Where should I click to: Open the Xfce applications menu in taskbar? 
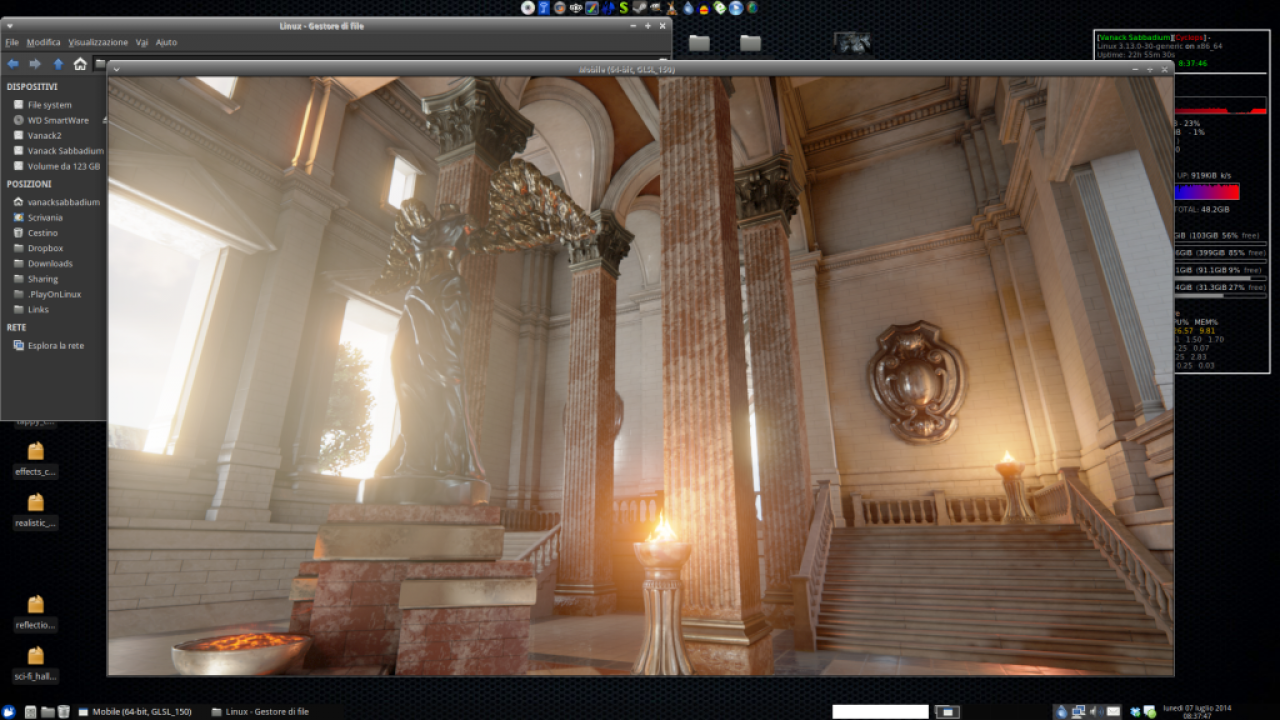[8, 712]
